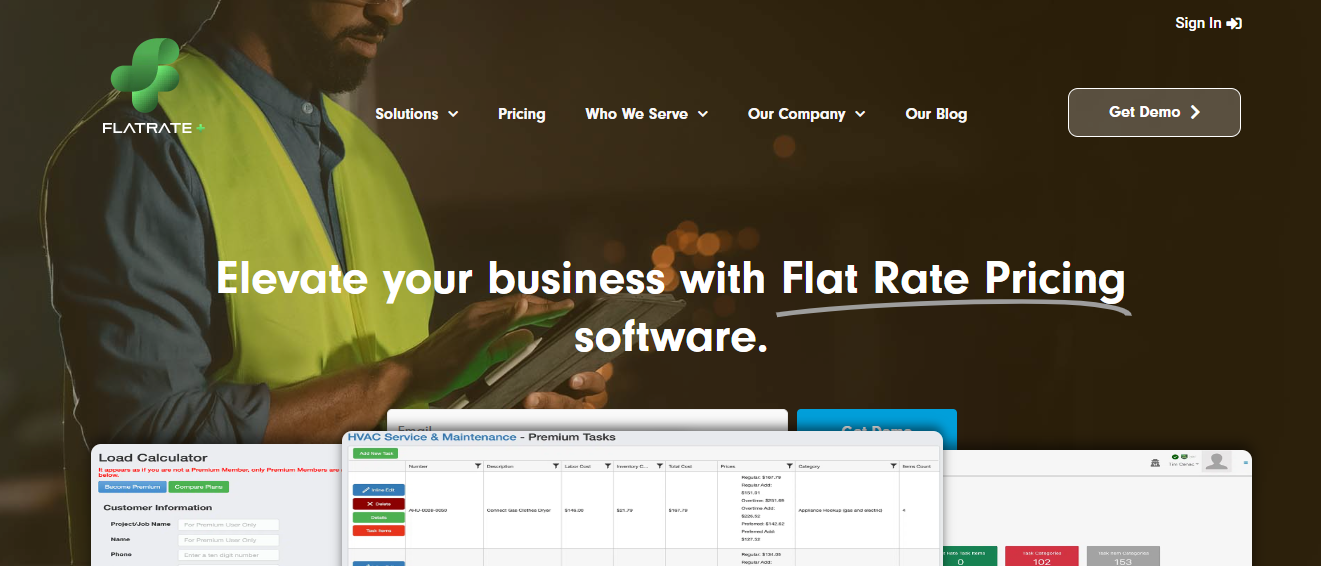Open the Our Blog menu item
The width and height of the screenshot is (1321, 566).
(x=936, y=114)
